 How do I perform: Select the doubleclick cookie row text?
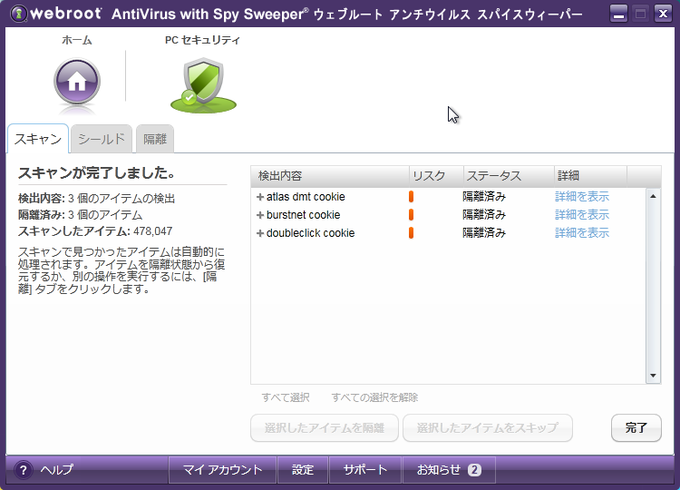[311, 233]
